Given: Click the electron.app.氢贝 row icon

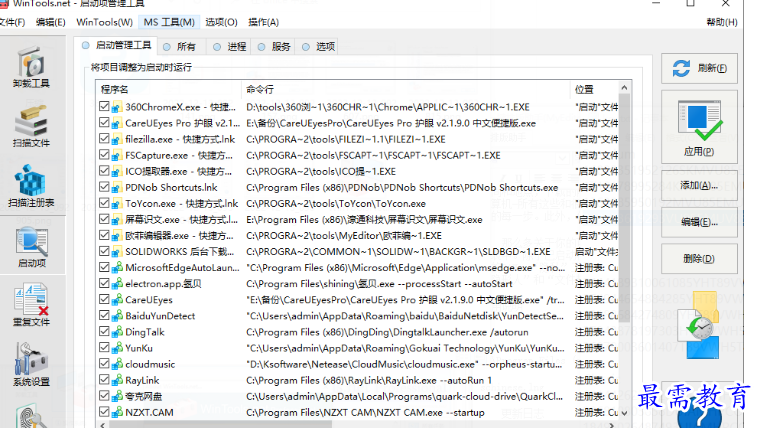Looking at the screenshot, I should click(x=117, y=284).
